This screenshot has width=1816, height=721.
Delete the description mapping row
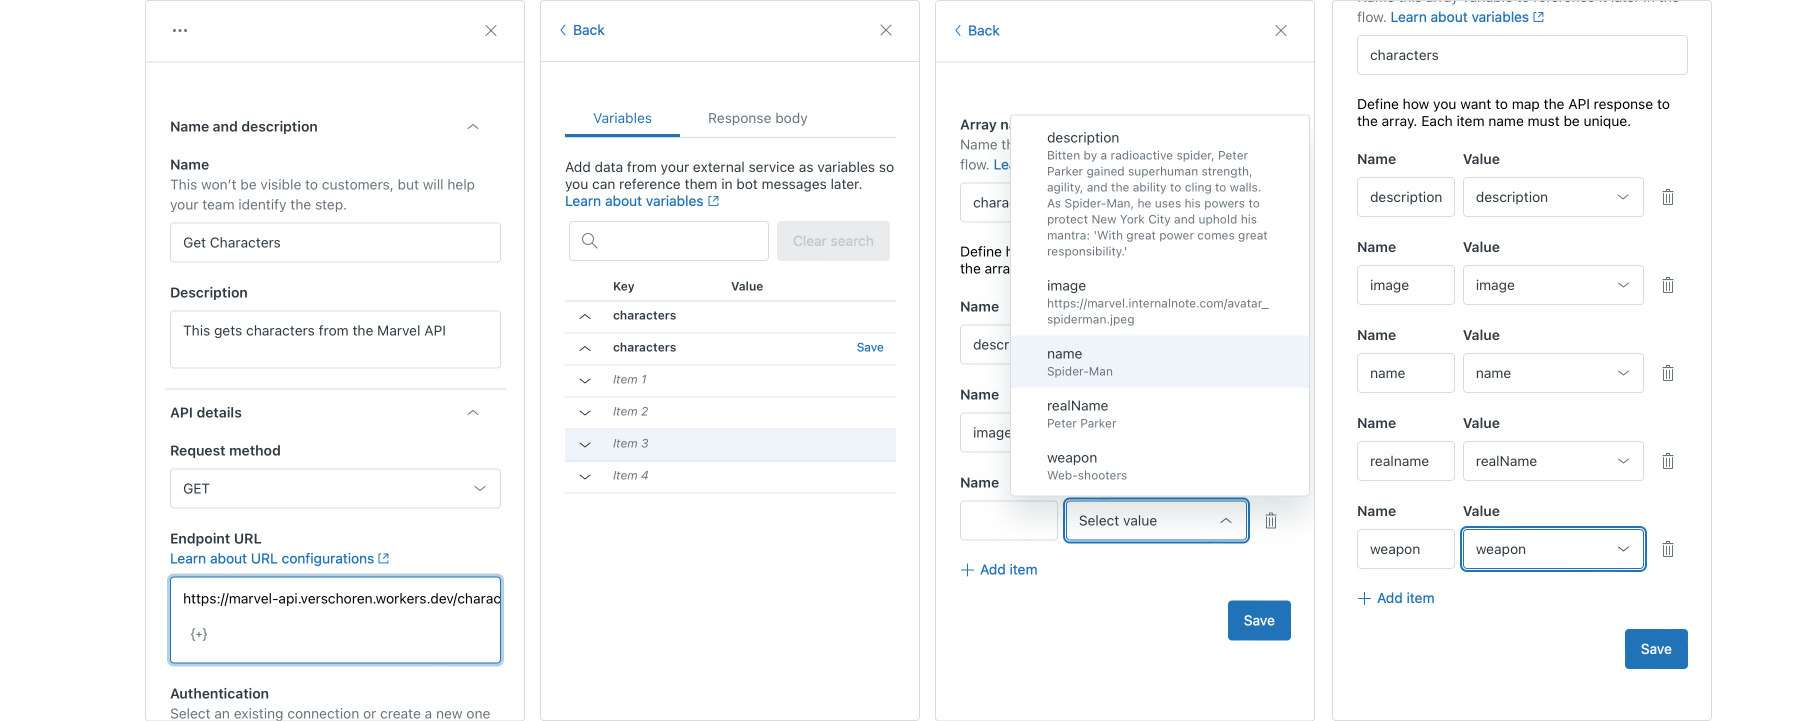[x=1668, y=197]
